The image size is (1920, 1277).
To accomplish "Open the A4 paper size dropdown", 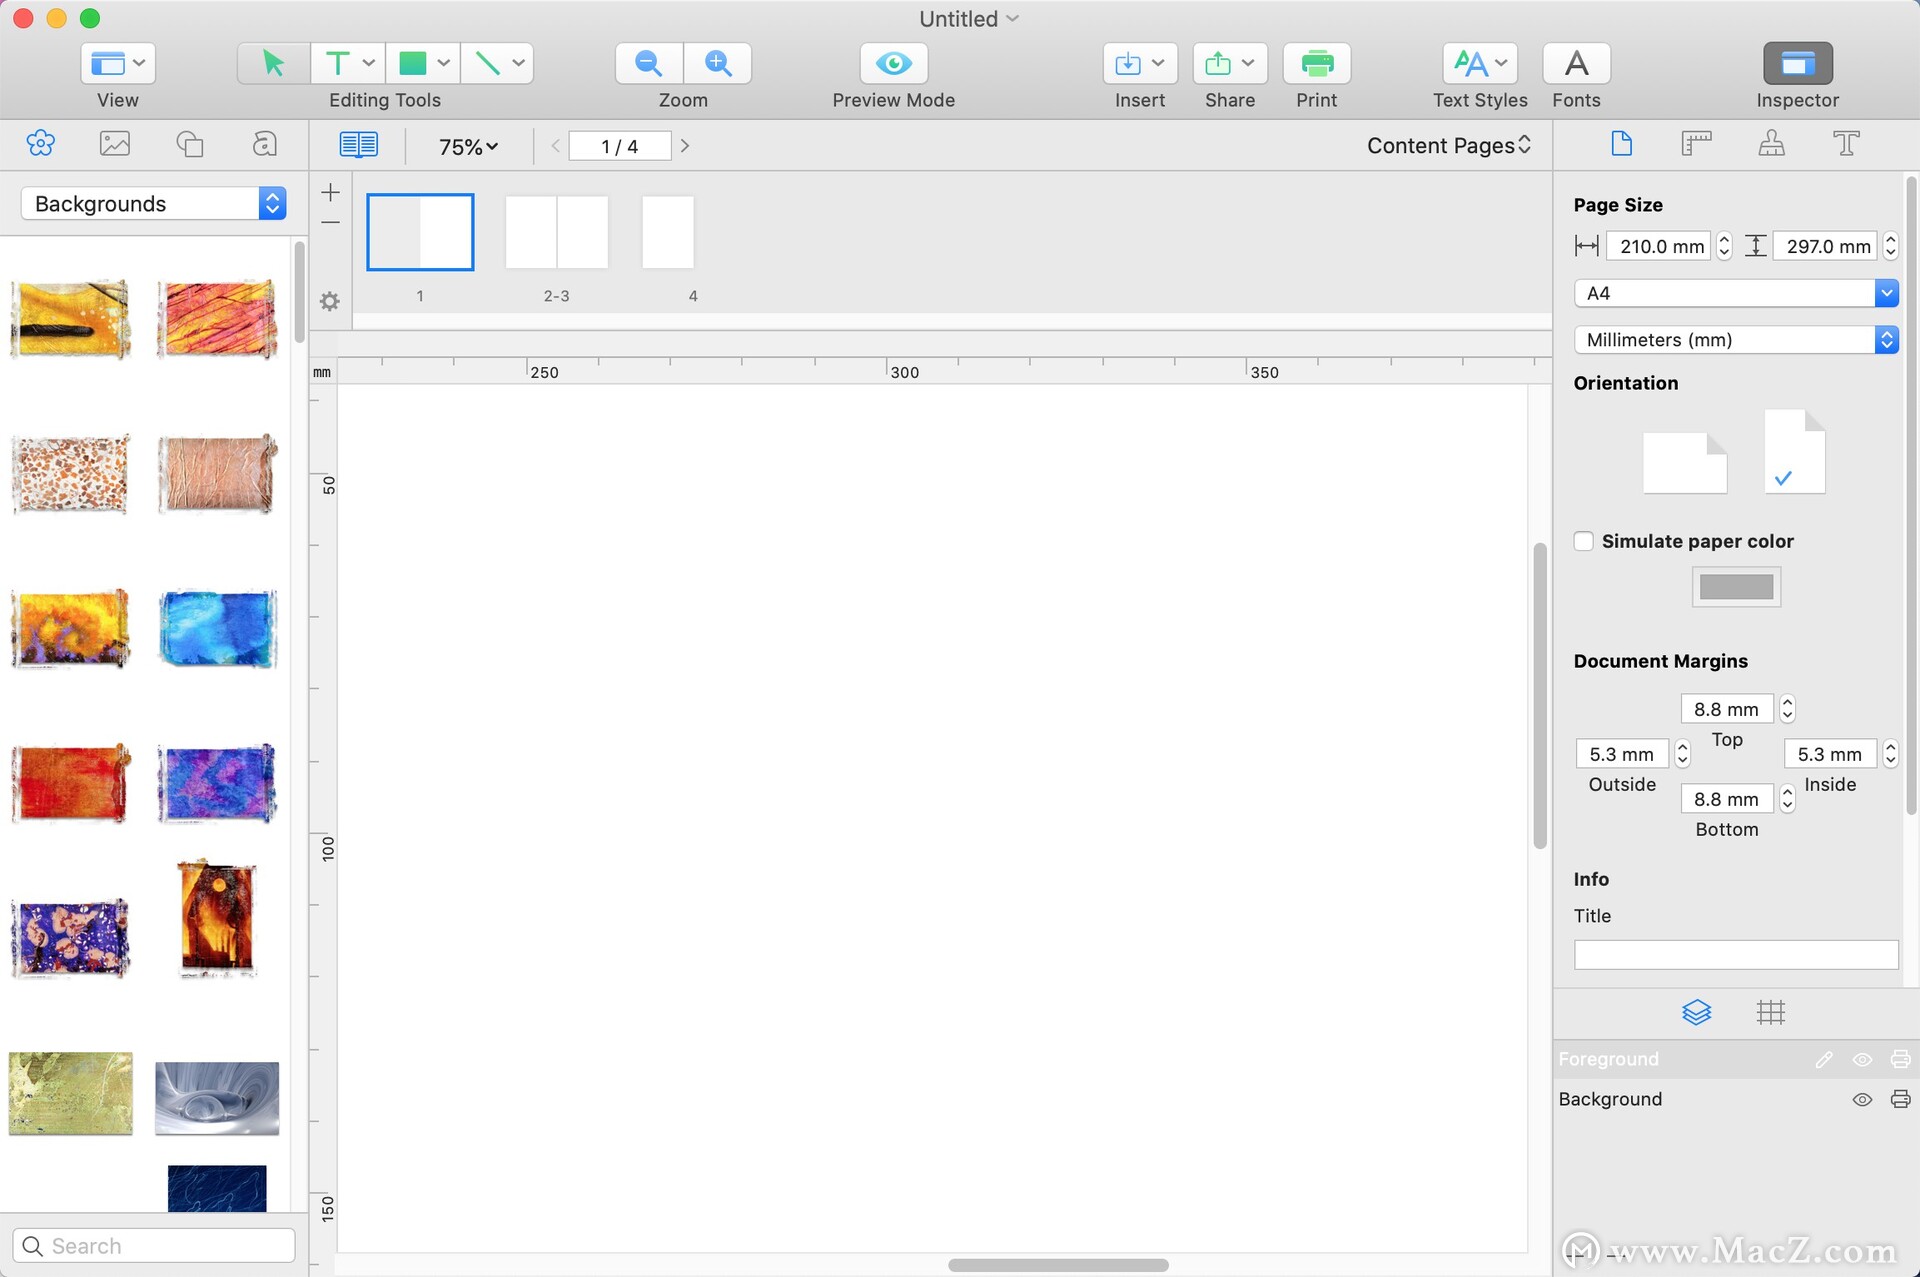I will [x=1735, y=293].
